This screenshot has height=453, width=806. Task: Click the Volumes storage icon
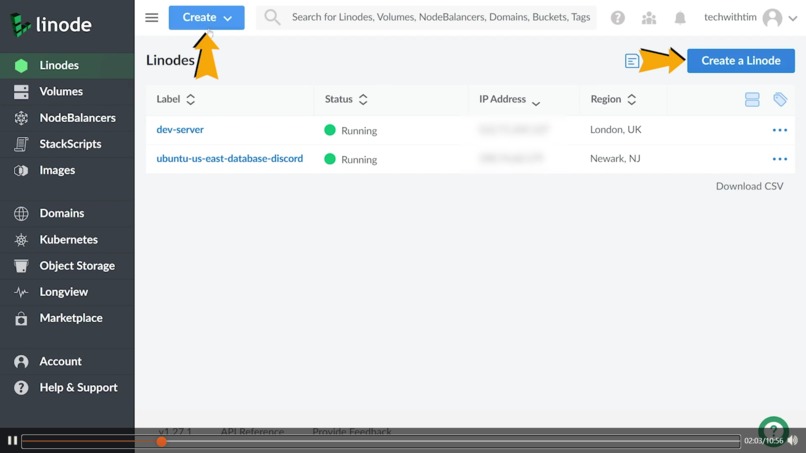pyautogui.click(x=21, y=92)
